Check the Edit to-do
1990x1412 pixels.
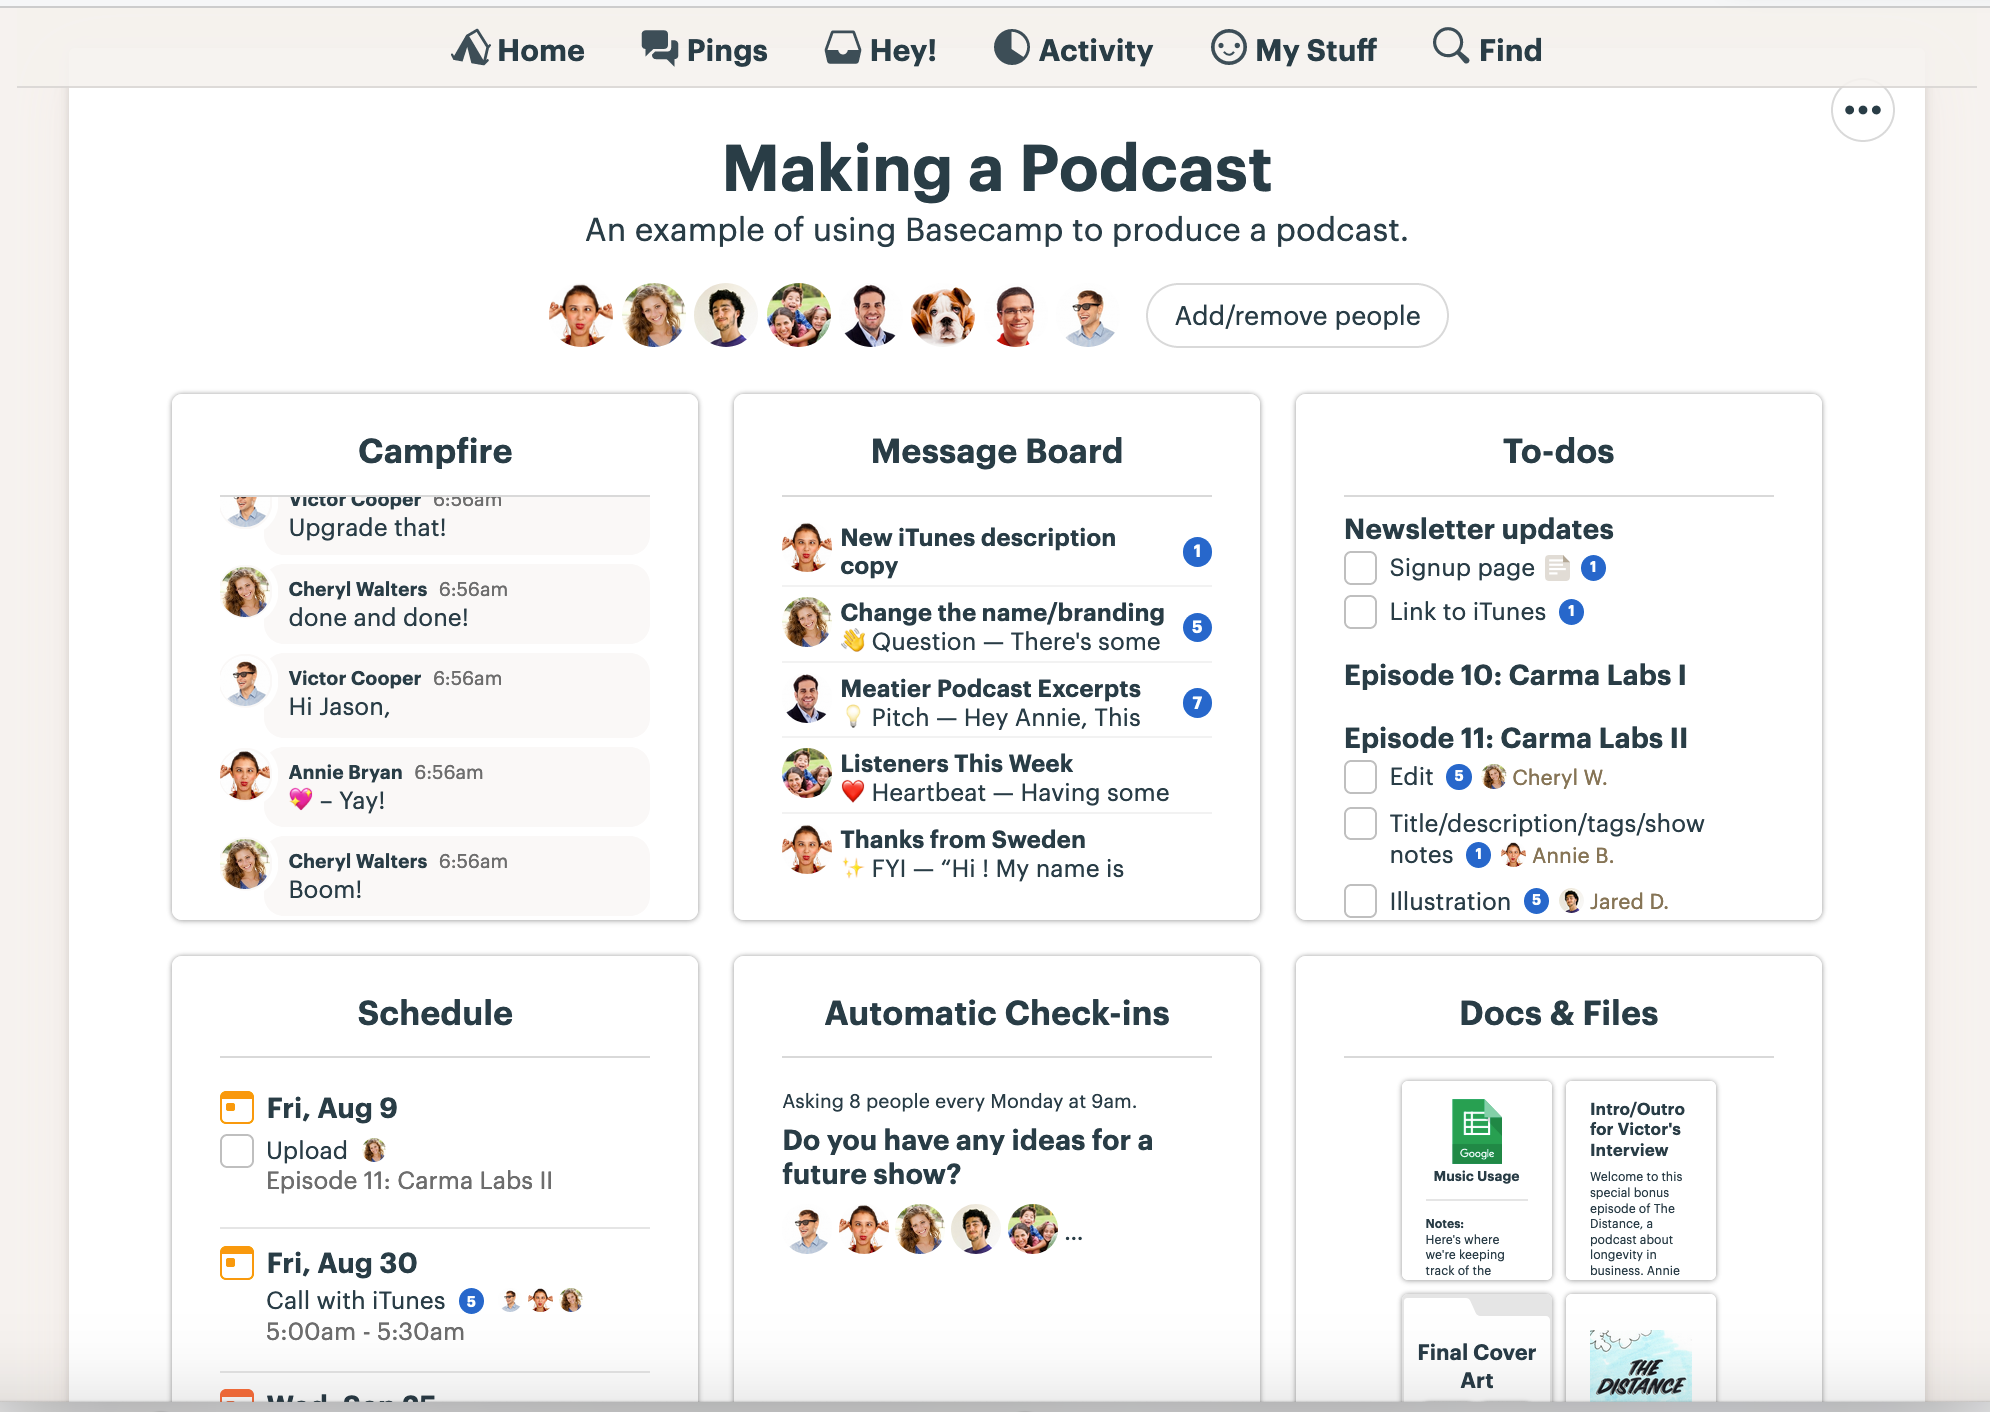tap(1360, 777)
